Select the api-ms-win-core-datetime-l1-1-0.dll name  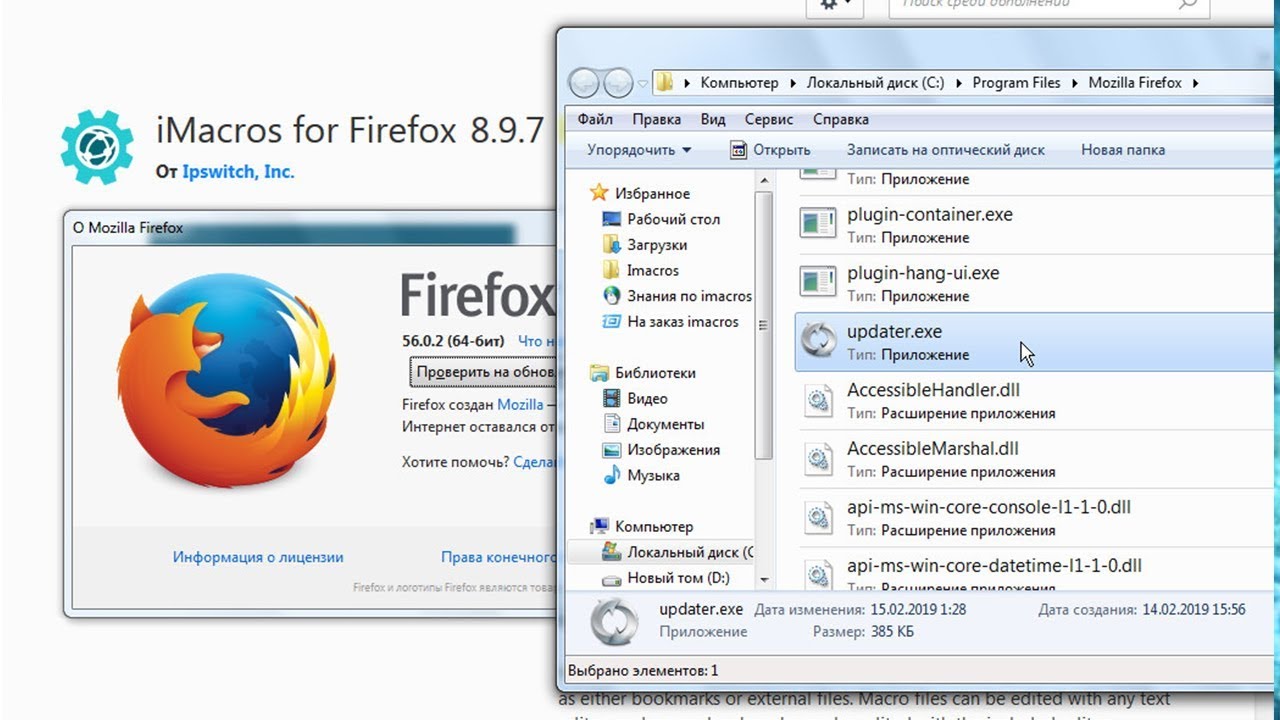tap(994, 565)
